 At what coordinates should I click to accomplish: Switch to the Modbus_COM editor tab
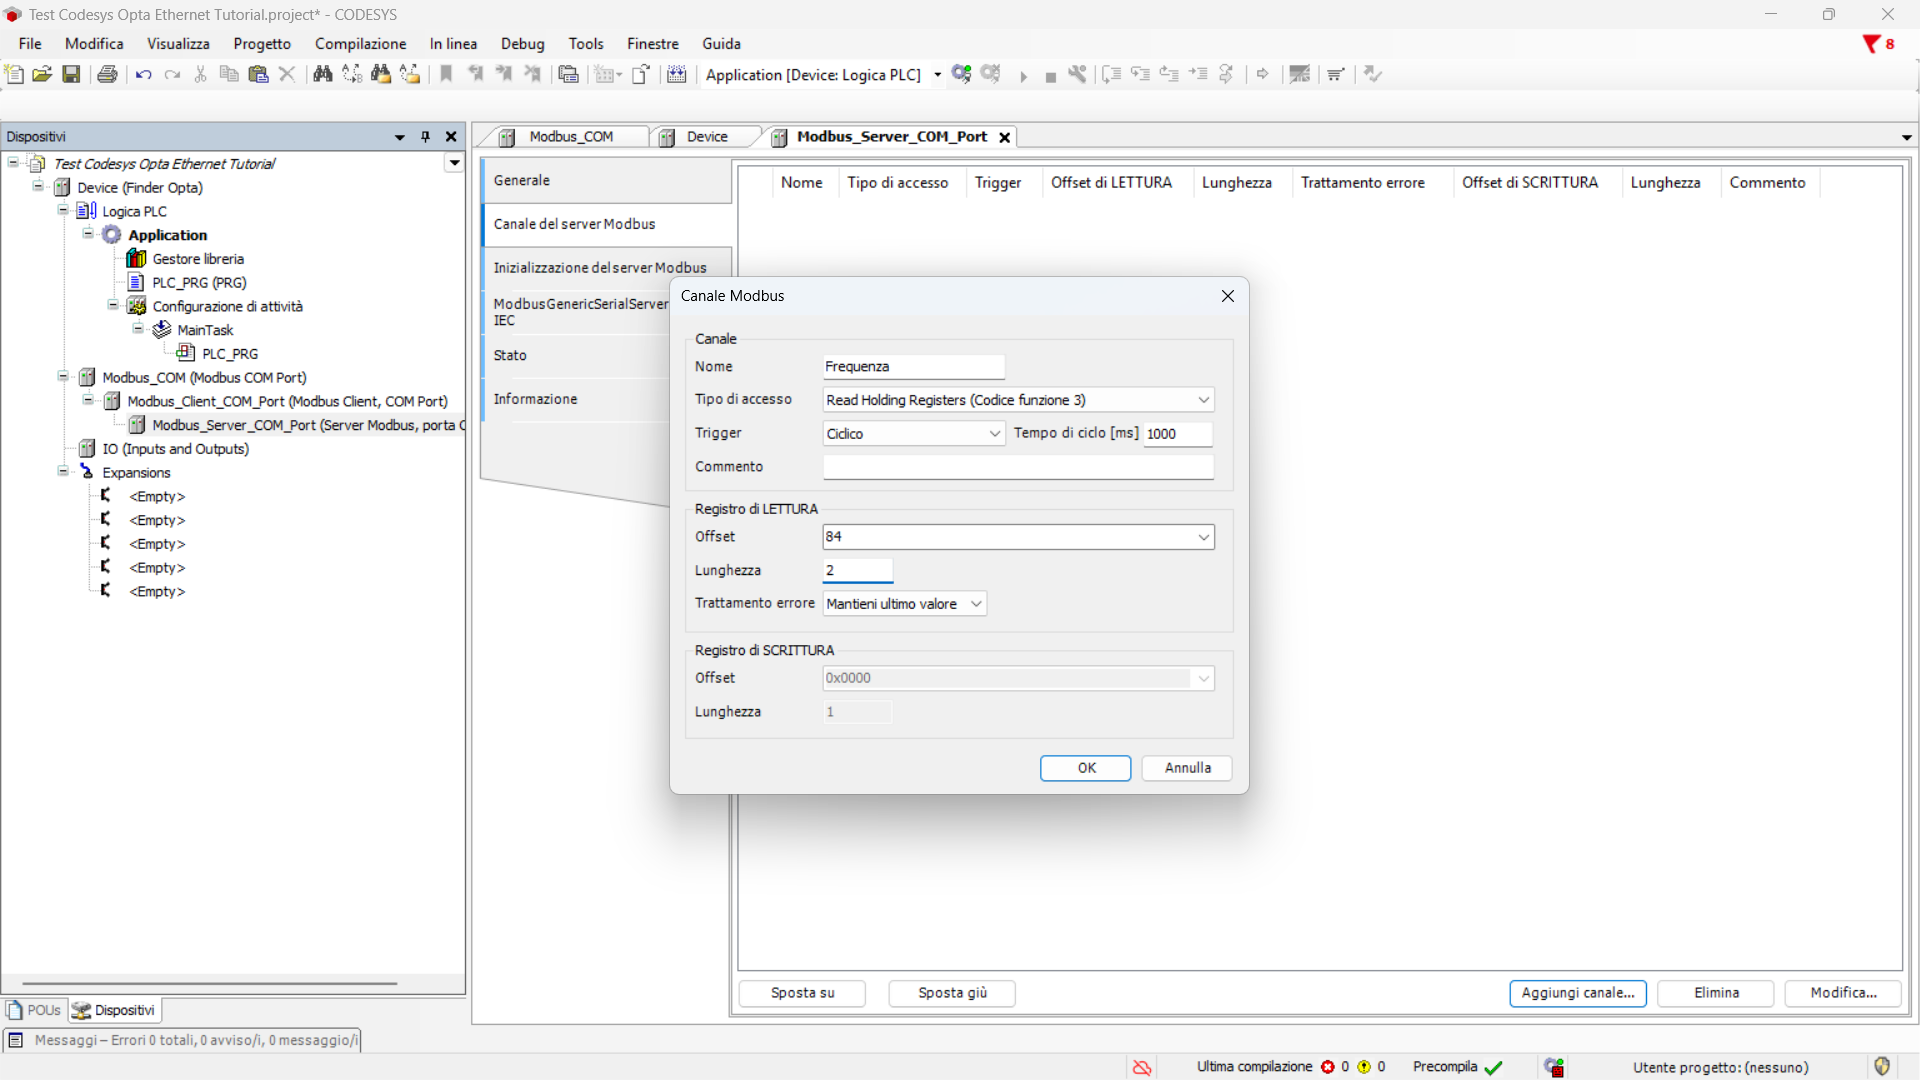(570, 137)
